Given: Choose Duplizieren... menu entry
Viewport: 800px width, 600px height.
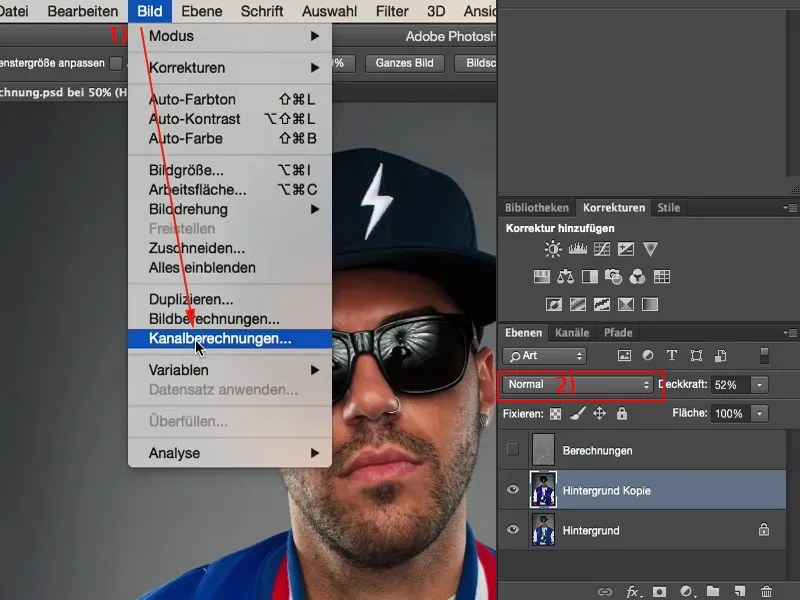Looking at the screenshot, I should pyautogui.click(x=230, y=299).
